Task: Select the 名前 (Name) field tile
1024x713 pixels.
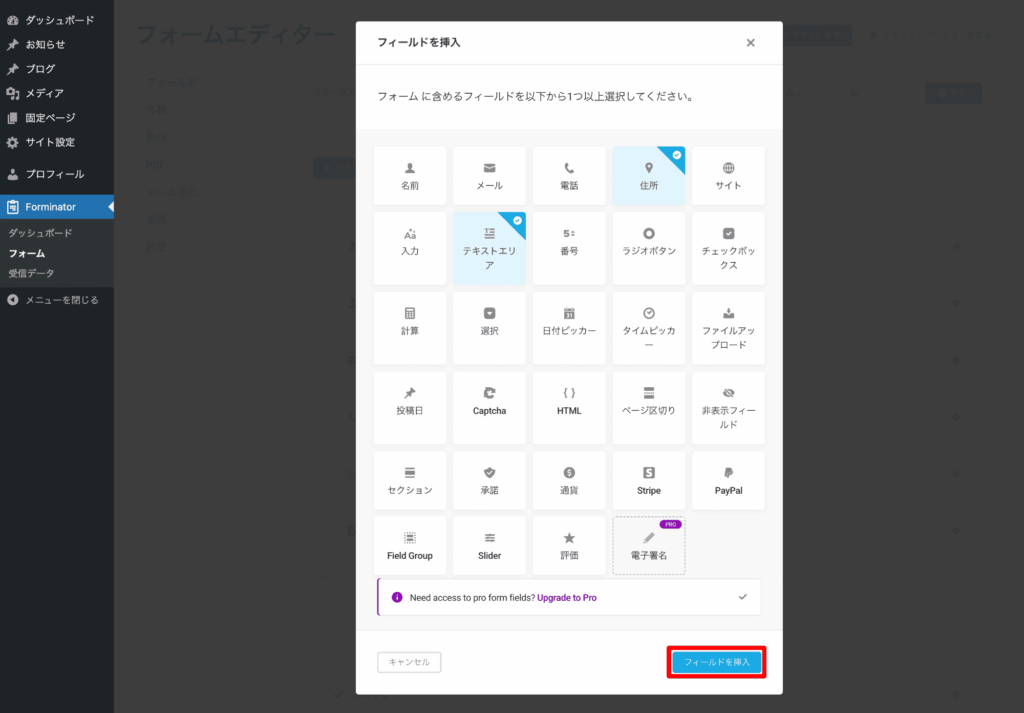Action: click(410, 176)
